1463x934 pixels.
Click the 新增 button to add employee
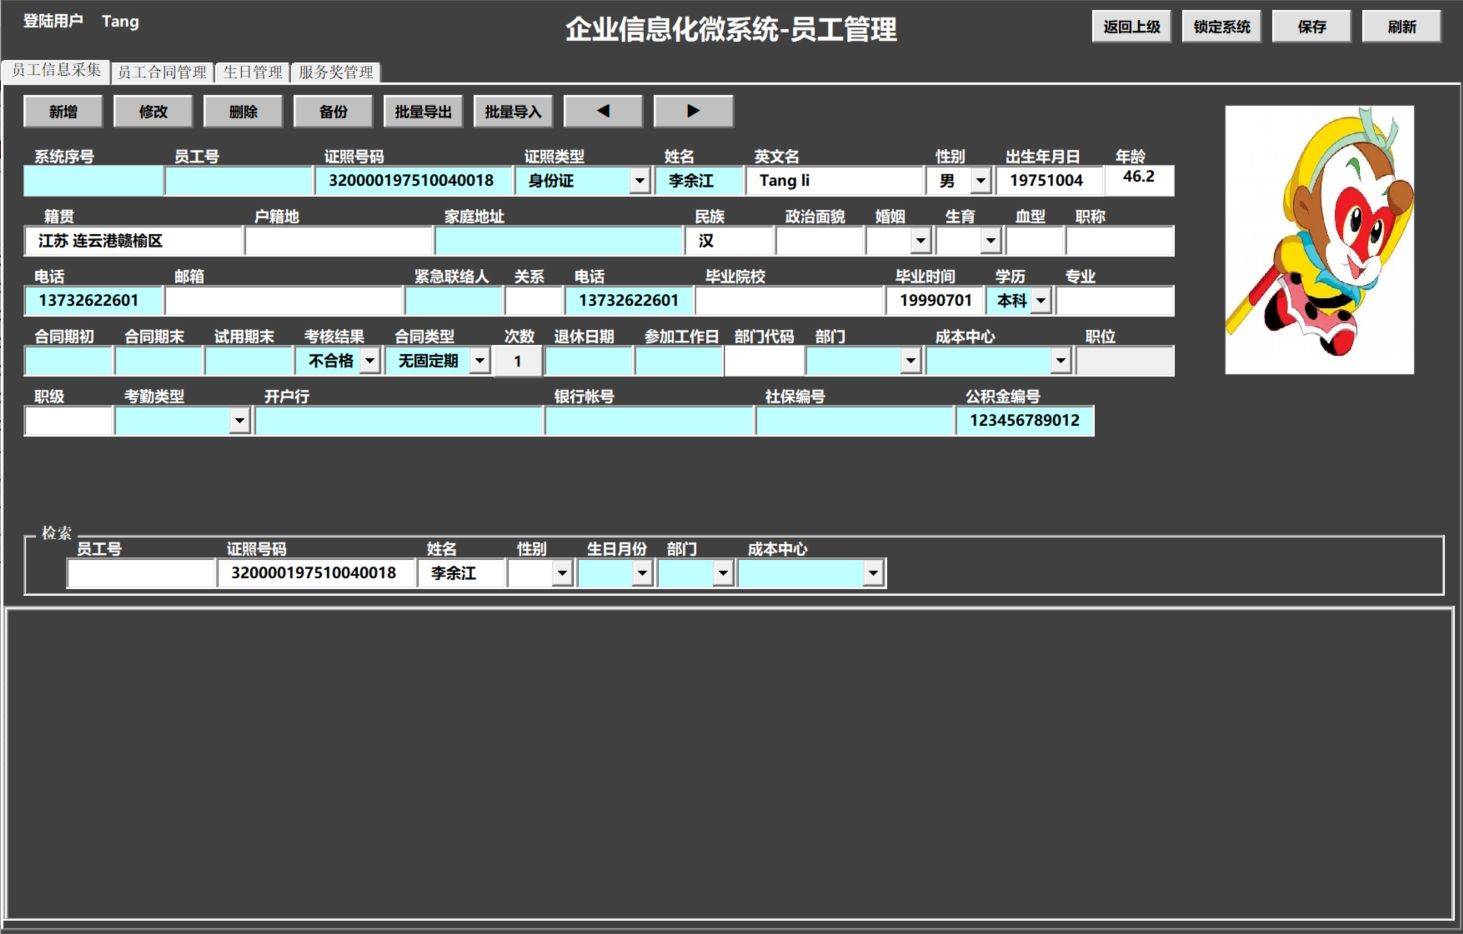click(61, 111)
